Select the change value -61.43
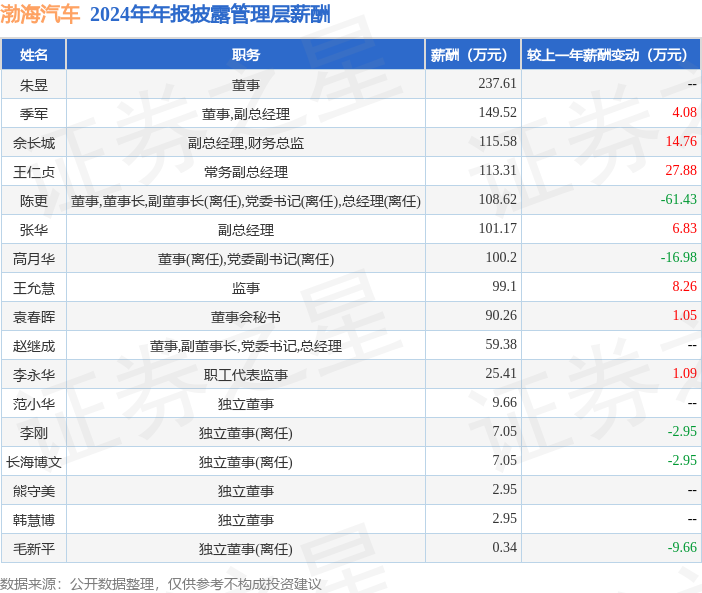Image resolution: width=702 pixels, height=593 pixels. tap(679, 199)
